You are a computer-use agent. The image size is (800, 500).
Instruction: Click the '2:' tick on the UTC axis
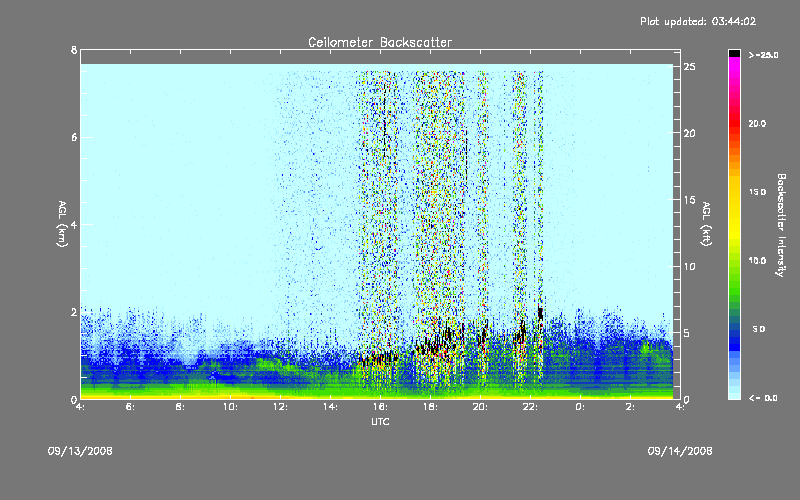click(630, 407)
